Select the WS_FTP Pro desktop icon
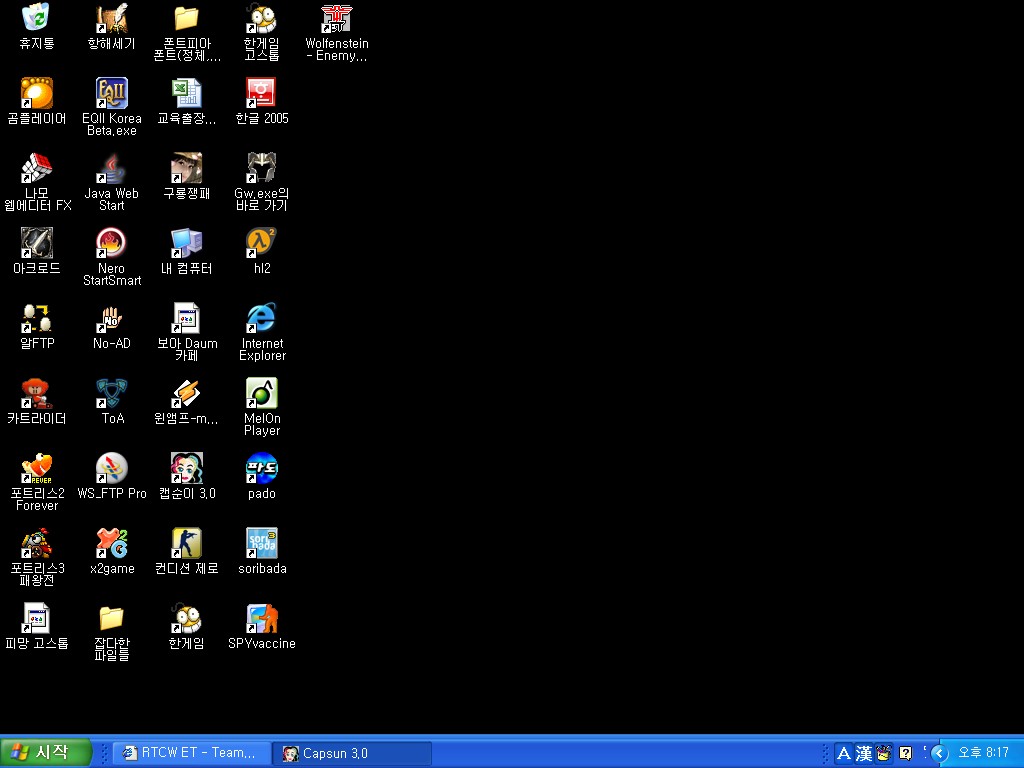This screenshot has width=1024, height=768. (111, 468)
